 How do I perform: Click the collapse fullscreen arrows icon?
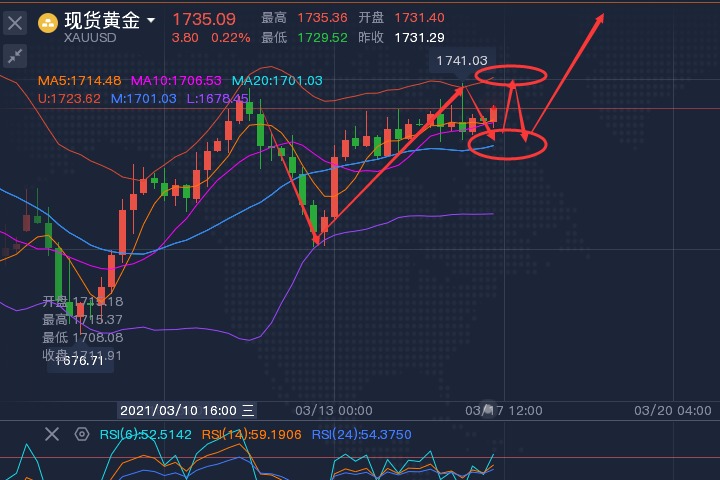pyautogui.click(x=16, y=57)
